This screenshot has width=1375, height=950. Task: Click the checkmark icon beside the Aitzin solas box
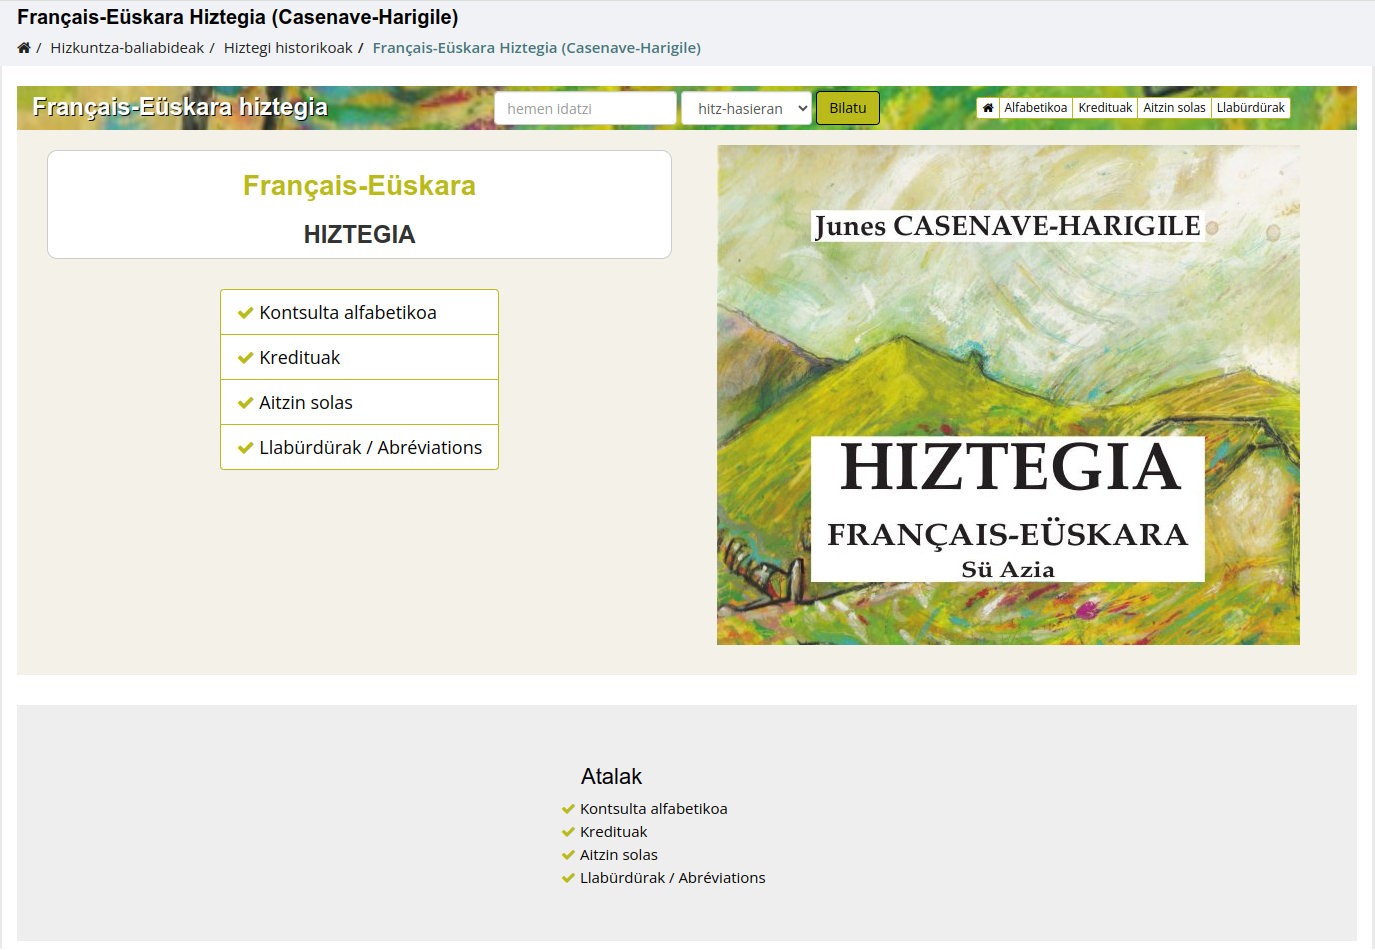click(245, 403)
